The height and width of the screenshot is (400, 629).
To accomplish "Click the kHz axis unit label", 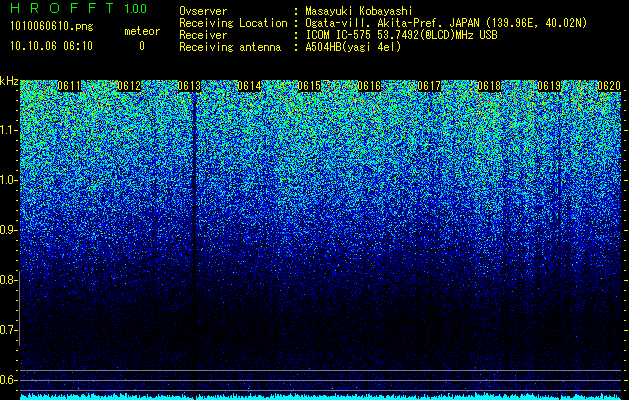I will tap(9, 82).
